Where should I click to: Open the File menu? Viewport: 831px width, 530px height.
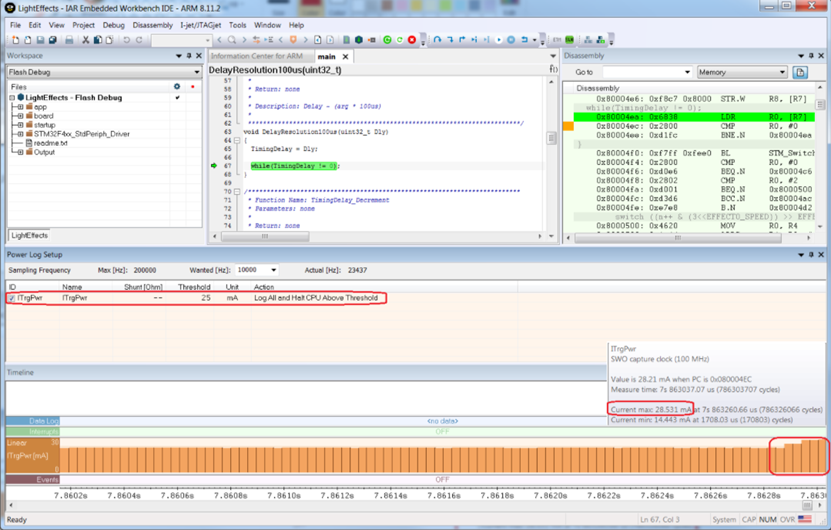coord(15,25)
